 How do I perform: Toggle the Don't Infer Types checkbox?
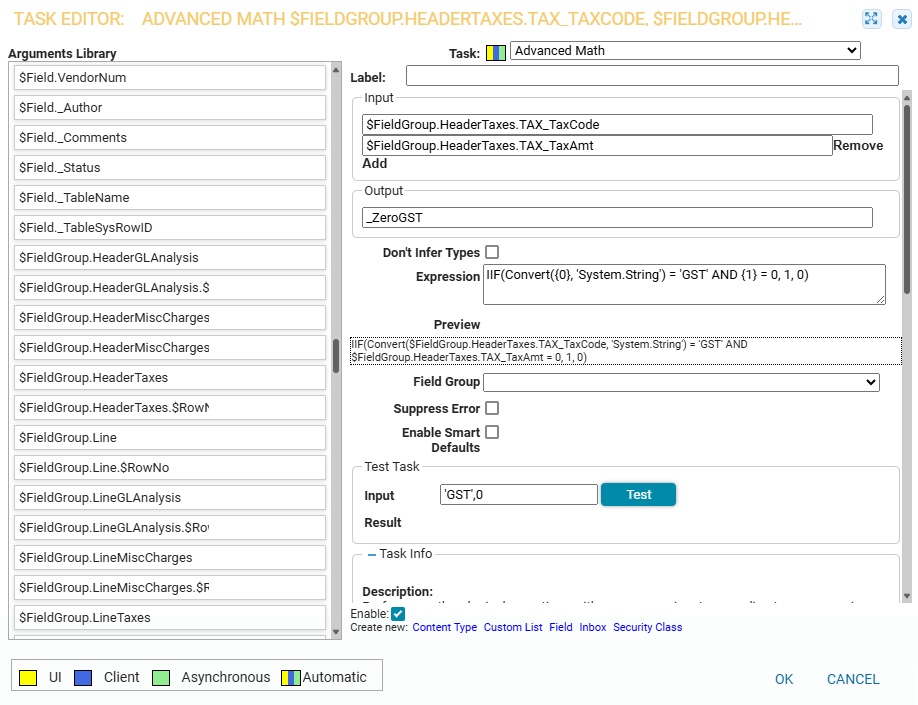[x=492, y=252]
